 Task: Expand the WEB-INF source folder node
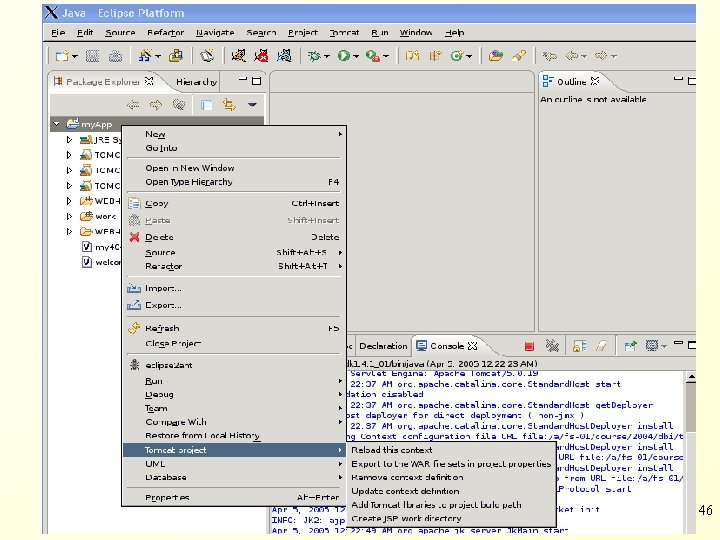[x=69, y=201]
